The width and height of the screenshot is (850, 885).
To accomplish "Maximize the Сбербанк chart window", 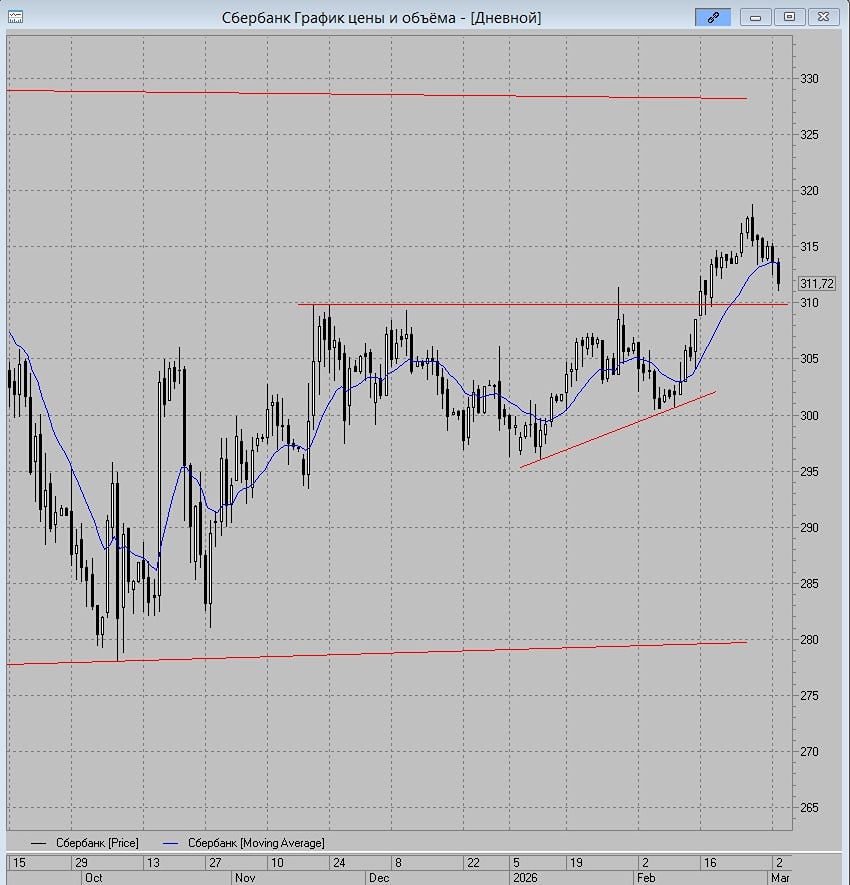I will tap(789, 17).
